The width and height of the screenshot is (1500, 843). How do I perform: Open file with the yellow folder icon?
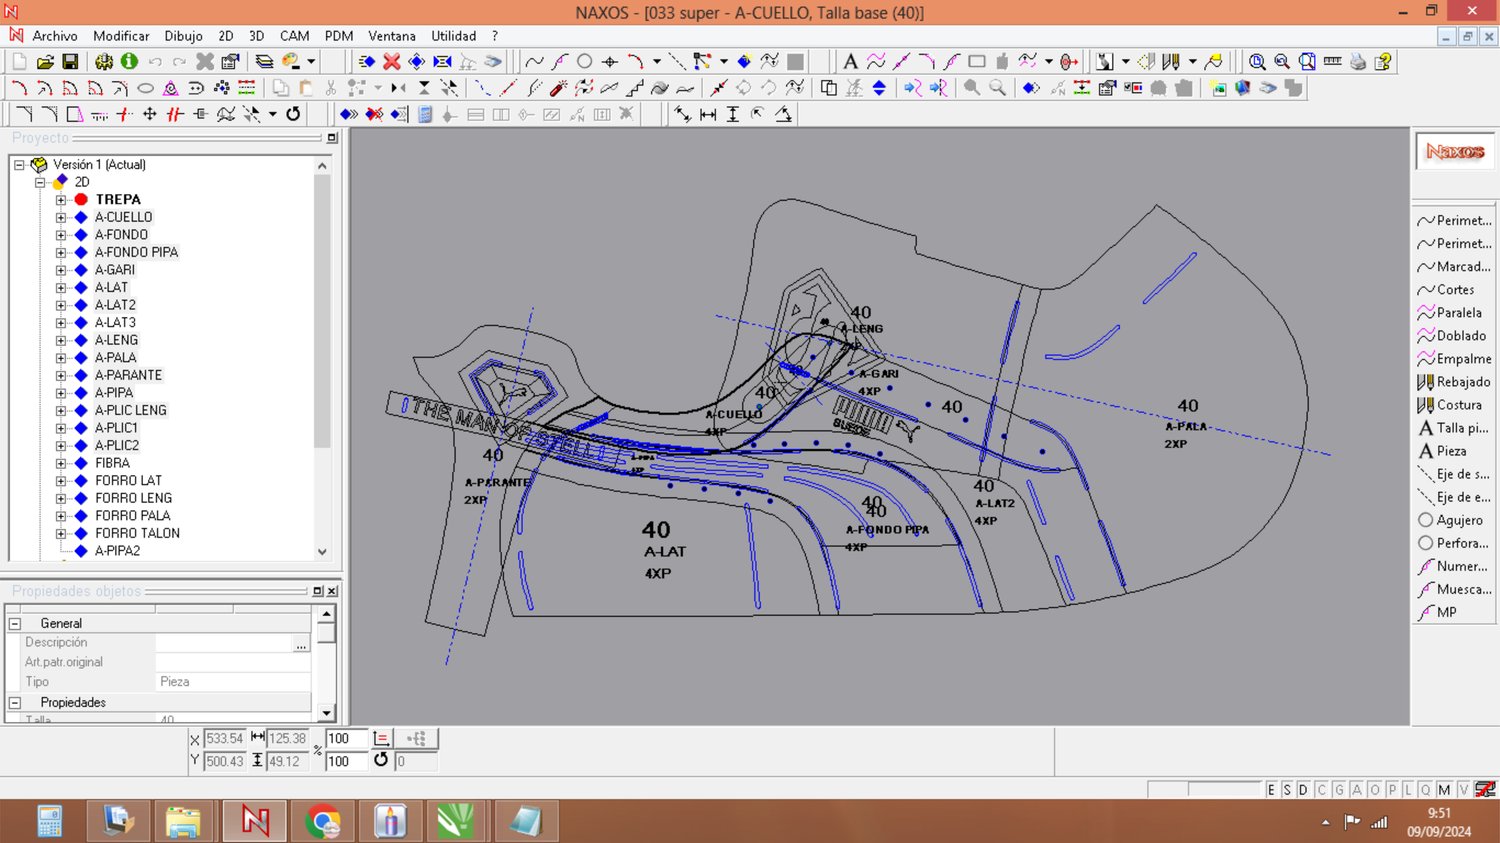pyautogui.click(x=45, y=62)
